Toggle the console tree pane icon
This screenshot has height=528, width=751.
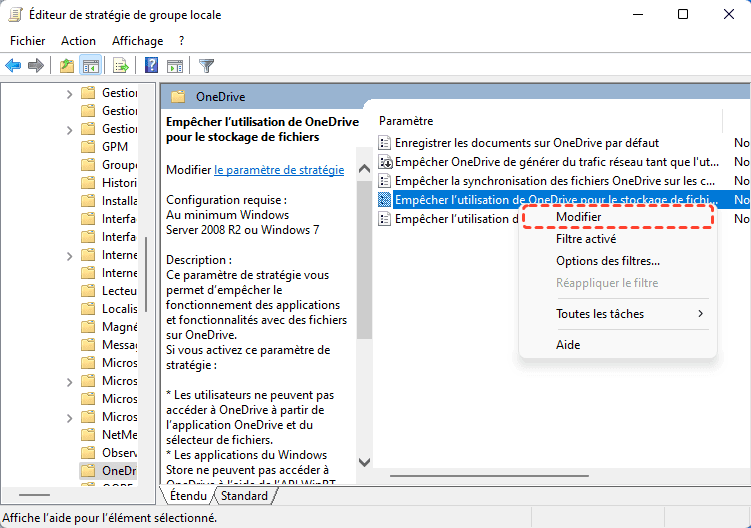[x=91, y=65]
